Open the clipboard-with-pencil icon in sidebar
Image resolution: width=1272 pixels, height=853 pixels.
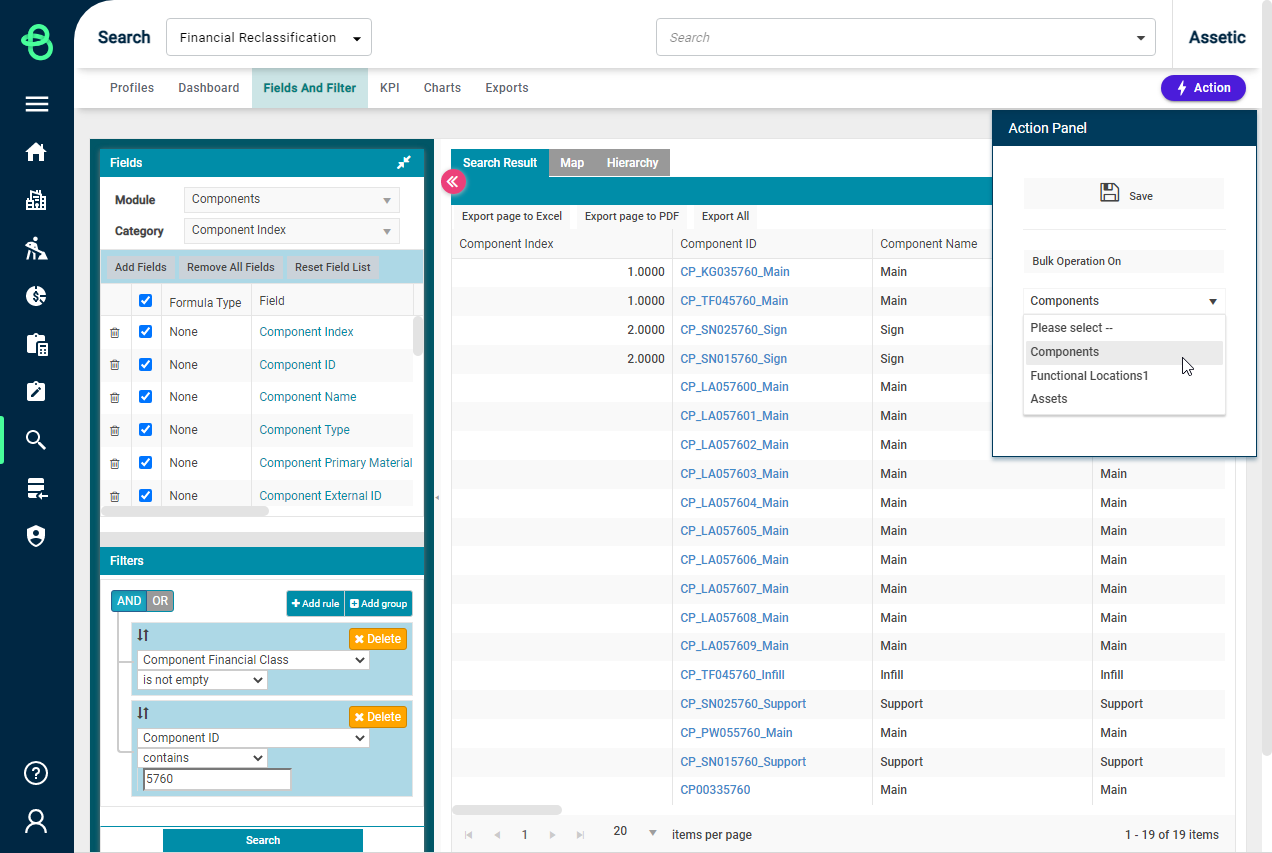coord(37,392)
